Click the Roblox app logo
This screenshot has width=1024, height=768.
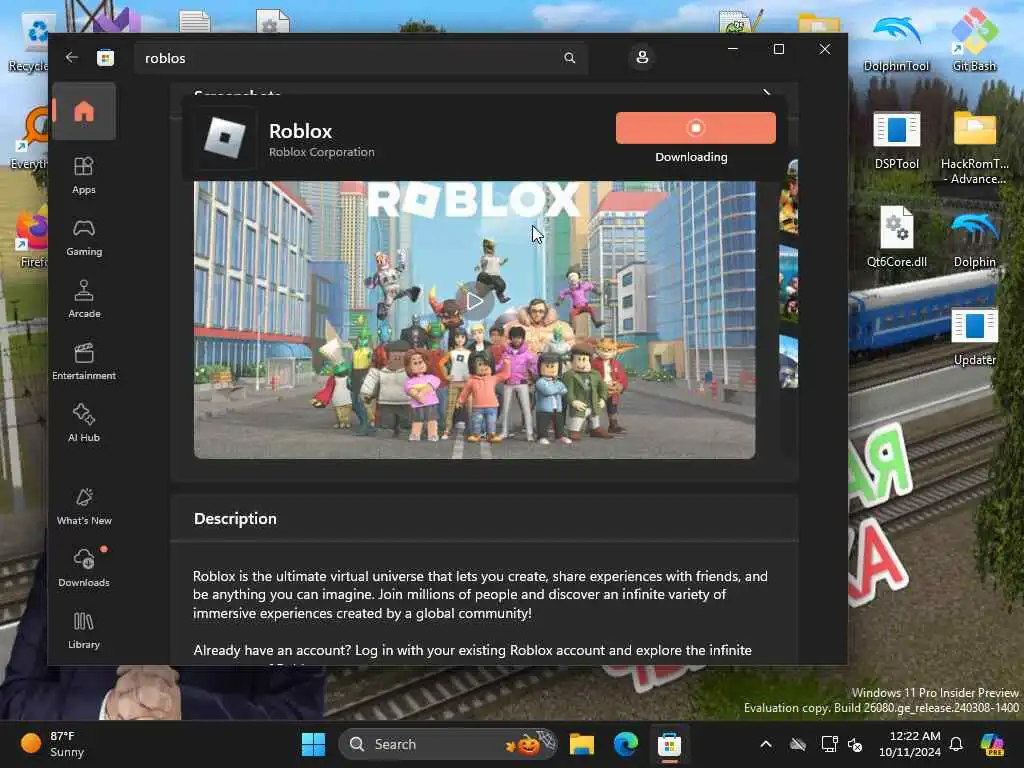click(225, 138)
